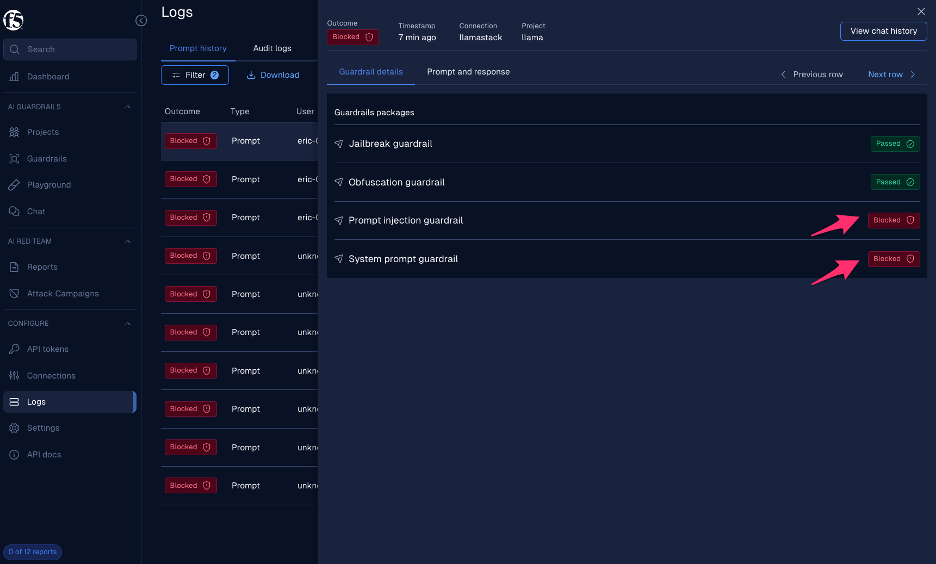The height and width of the screenshot is (564, 936).
Task: Open Attack Campaigns in the sidebar
Action: click(63, 294)
